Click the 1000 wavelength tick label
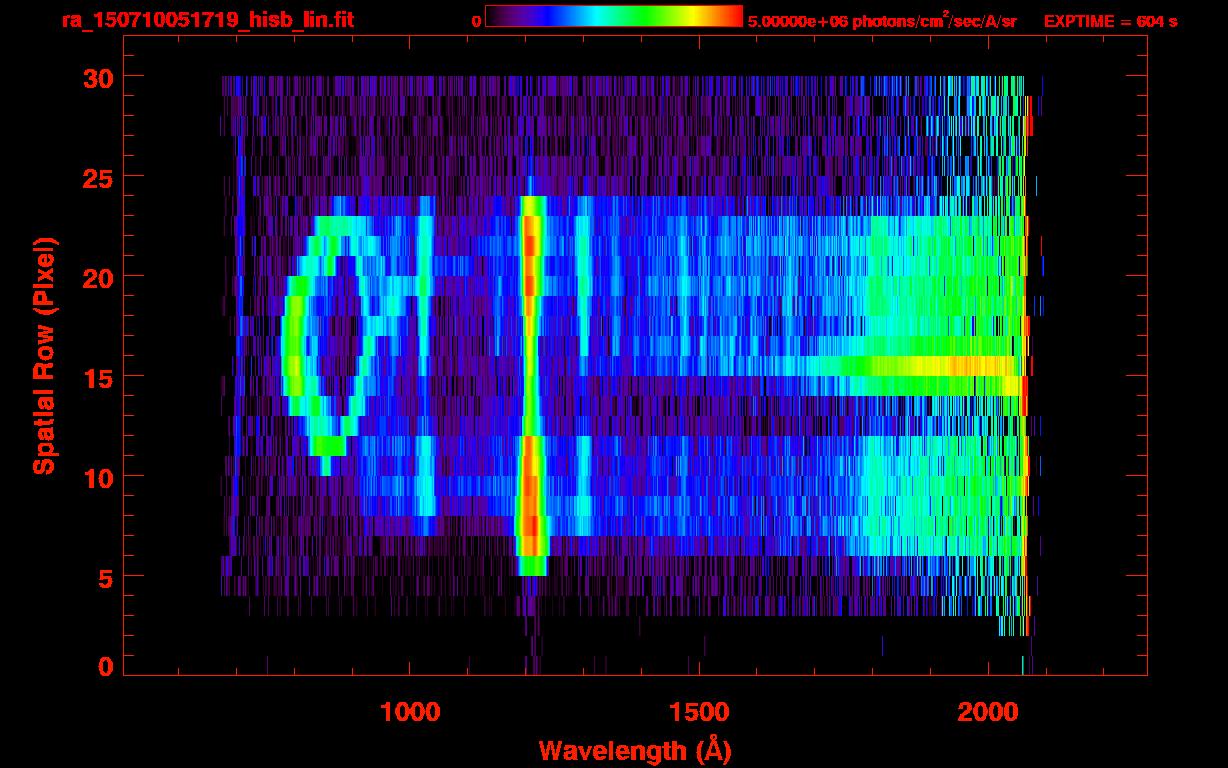The width and height of the screenshot is (1228, 768). pos(410,712)
